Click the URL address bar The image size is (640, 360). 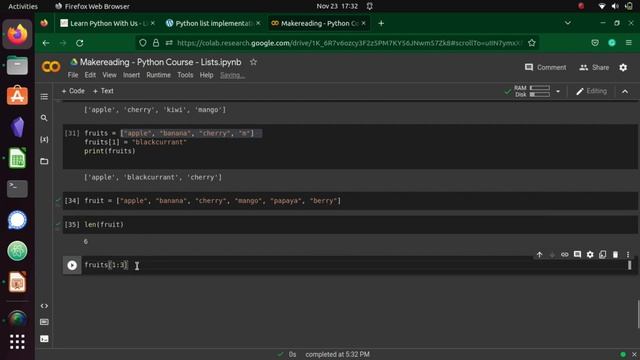click(349, 43)
